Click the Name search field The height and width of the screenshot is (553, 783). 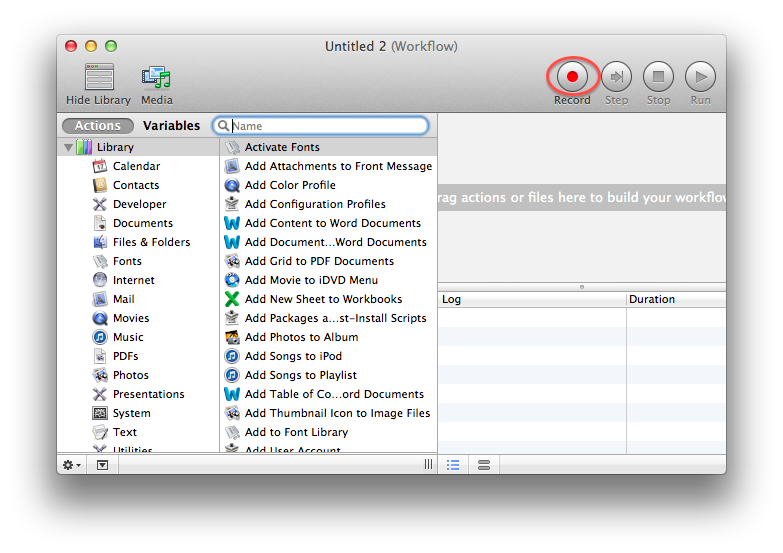pyautogui.click(x=321, y=126)
